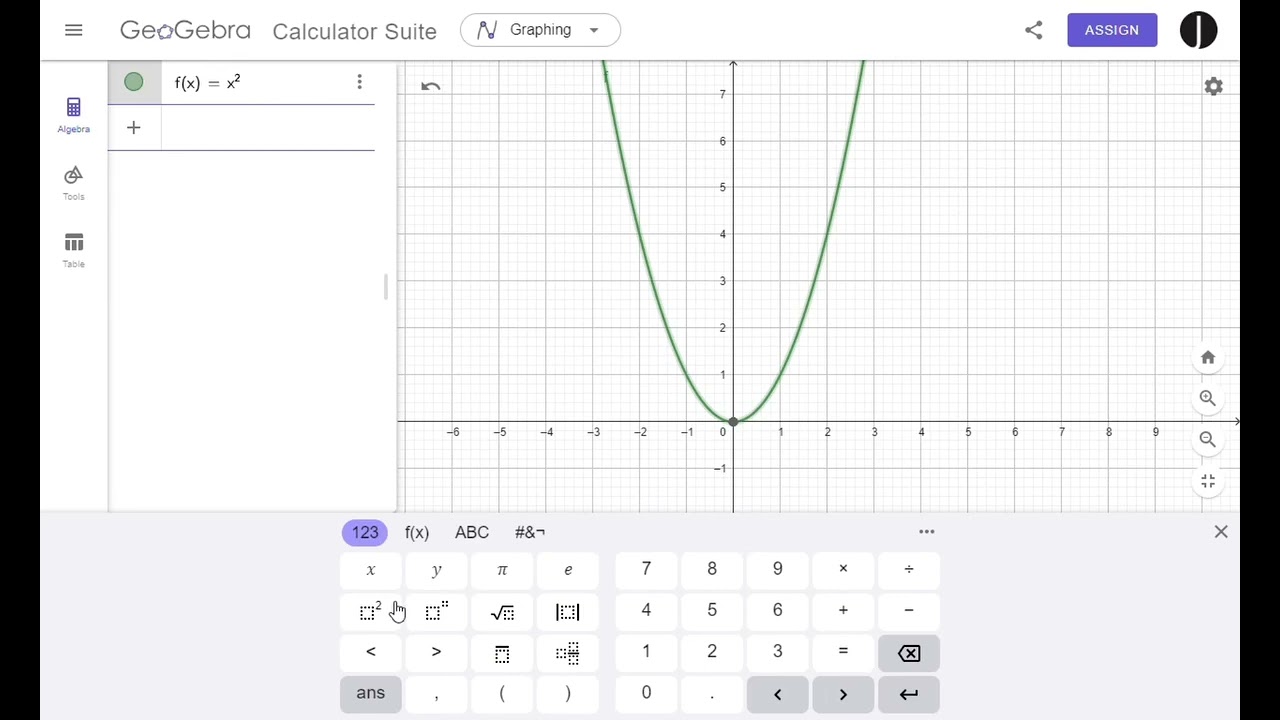
Task: Zoom in on the graph
Action: click(x=1207, y=398)
